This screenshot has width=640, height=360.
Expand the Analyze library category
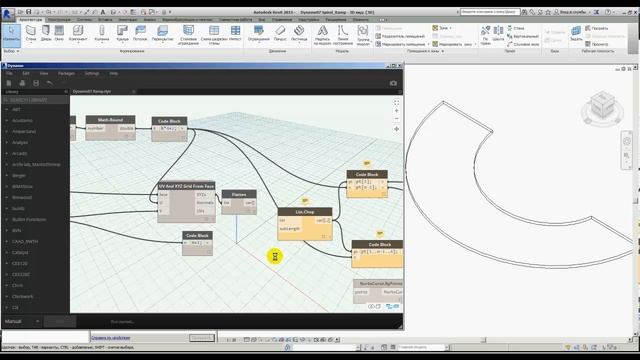20,143
